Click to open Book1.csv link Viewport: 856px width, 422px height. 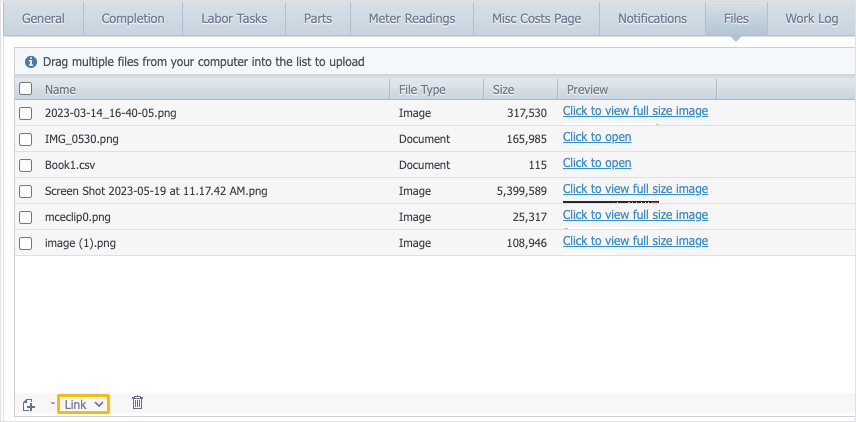[597, 163]
